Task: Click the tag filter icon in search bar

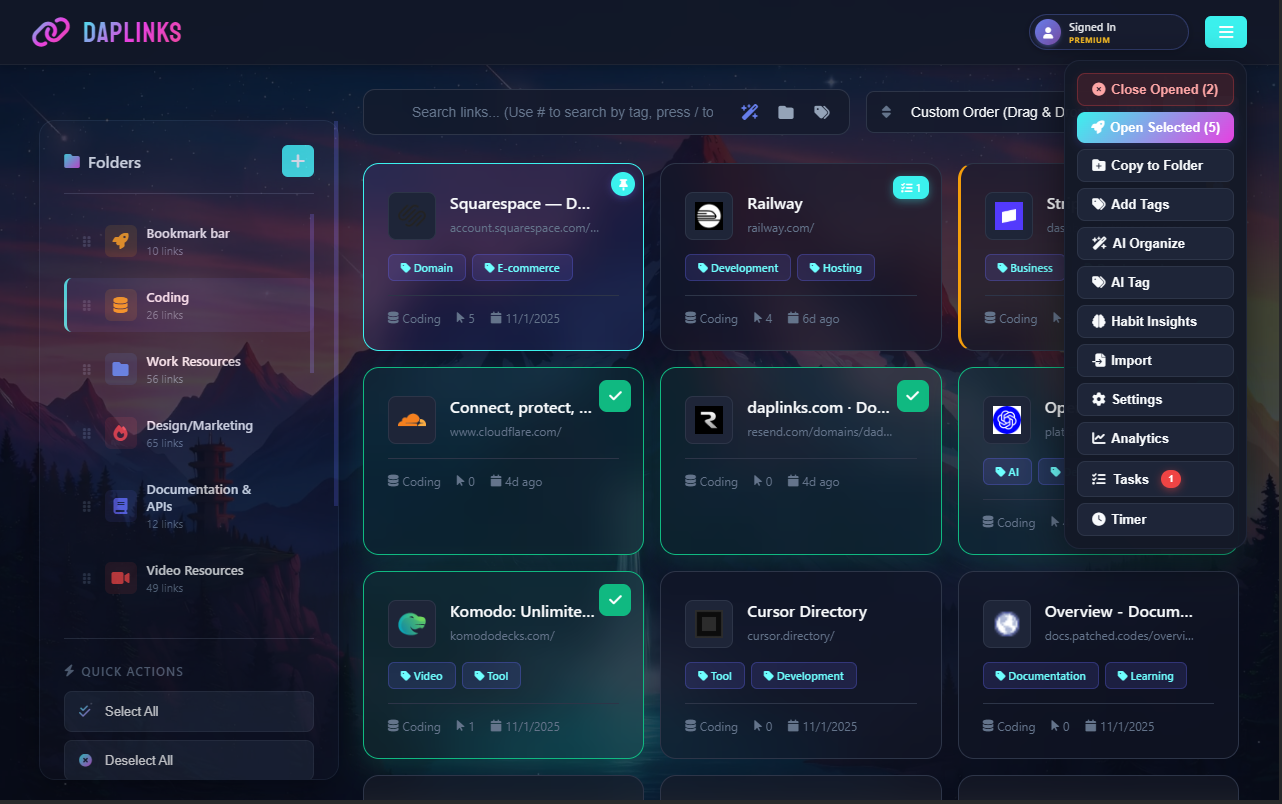Action: tap(822, 112)
